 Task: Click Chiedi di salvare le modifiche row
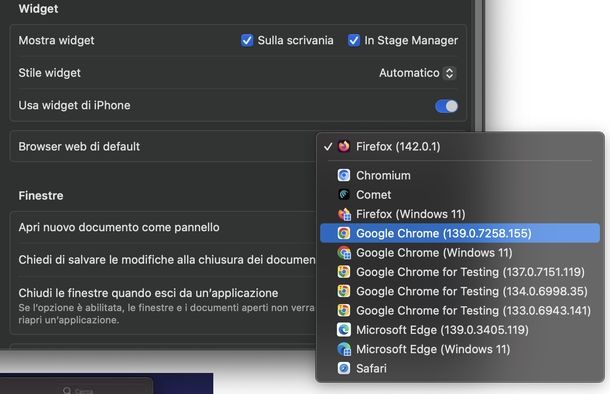click(163, 260)
